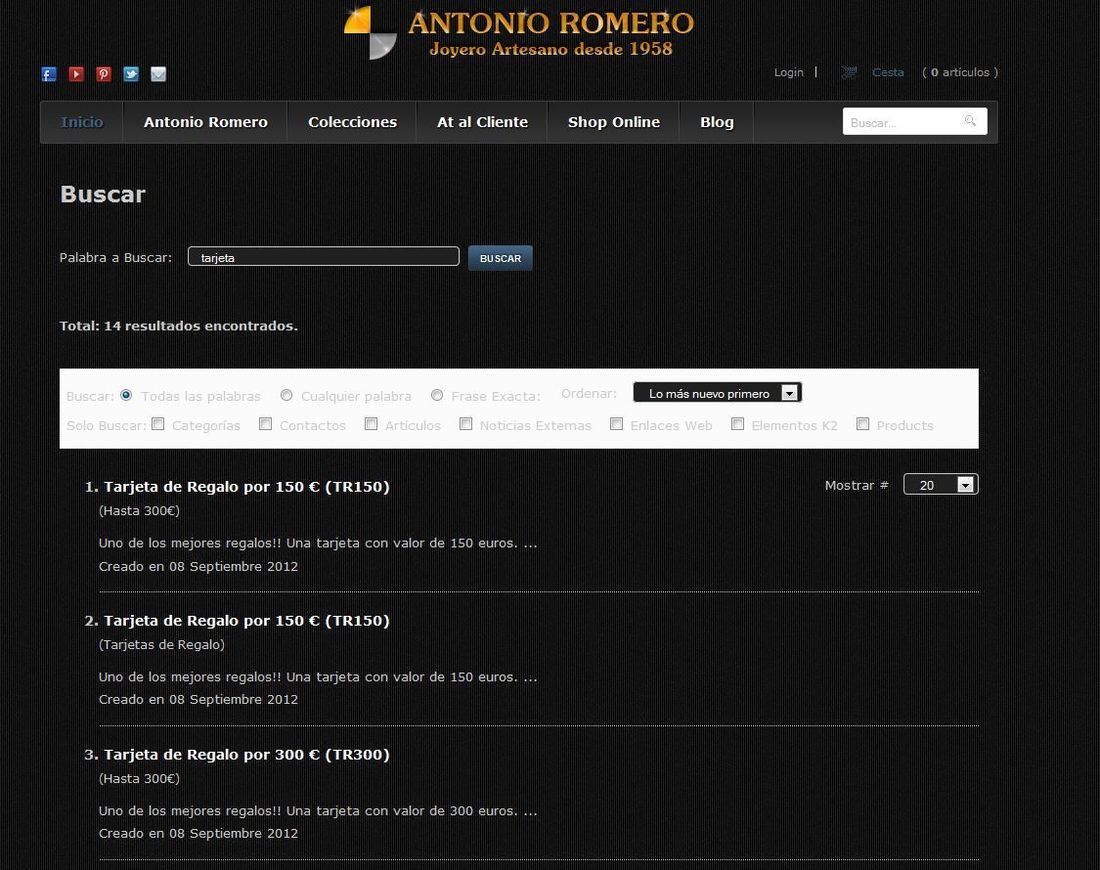Click 'Total: 14 resultados encontrados' text
The image size is (1100, 870).
coord(178,326)
